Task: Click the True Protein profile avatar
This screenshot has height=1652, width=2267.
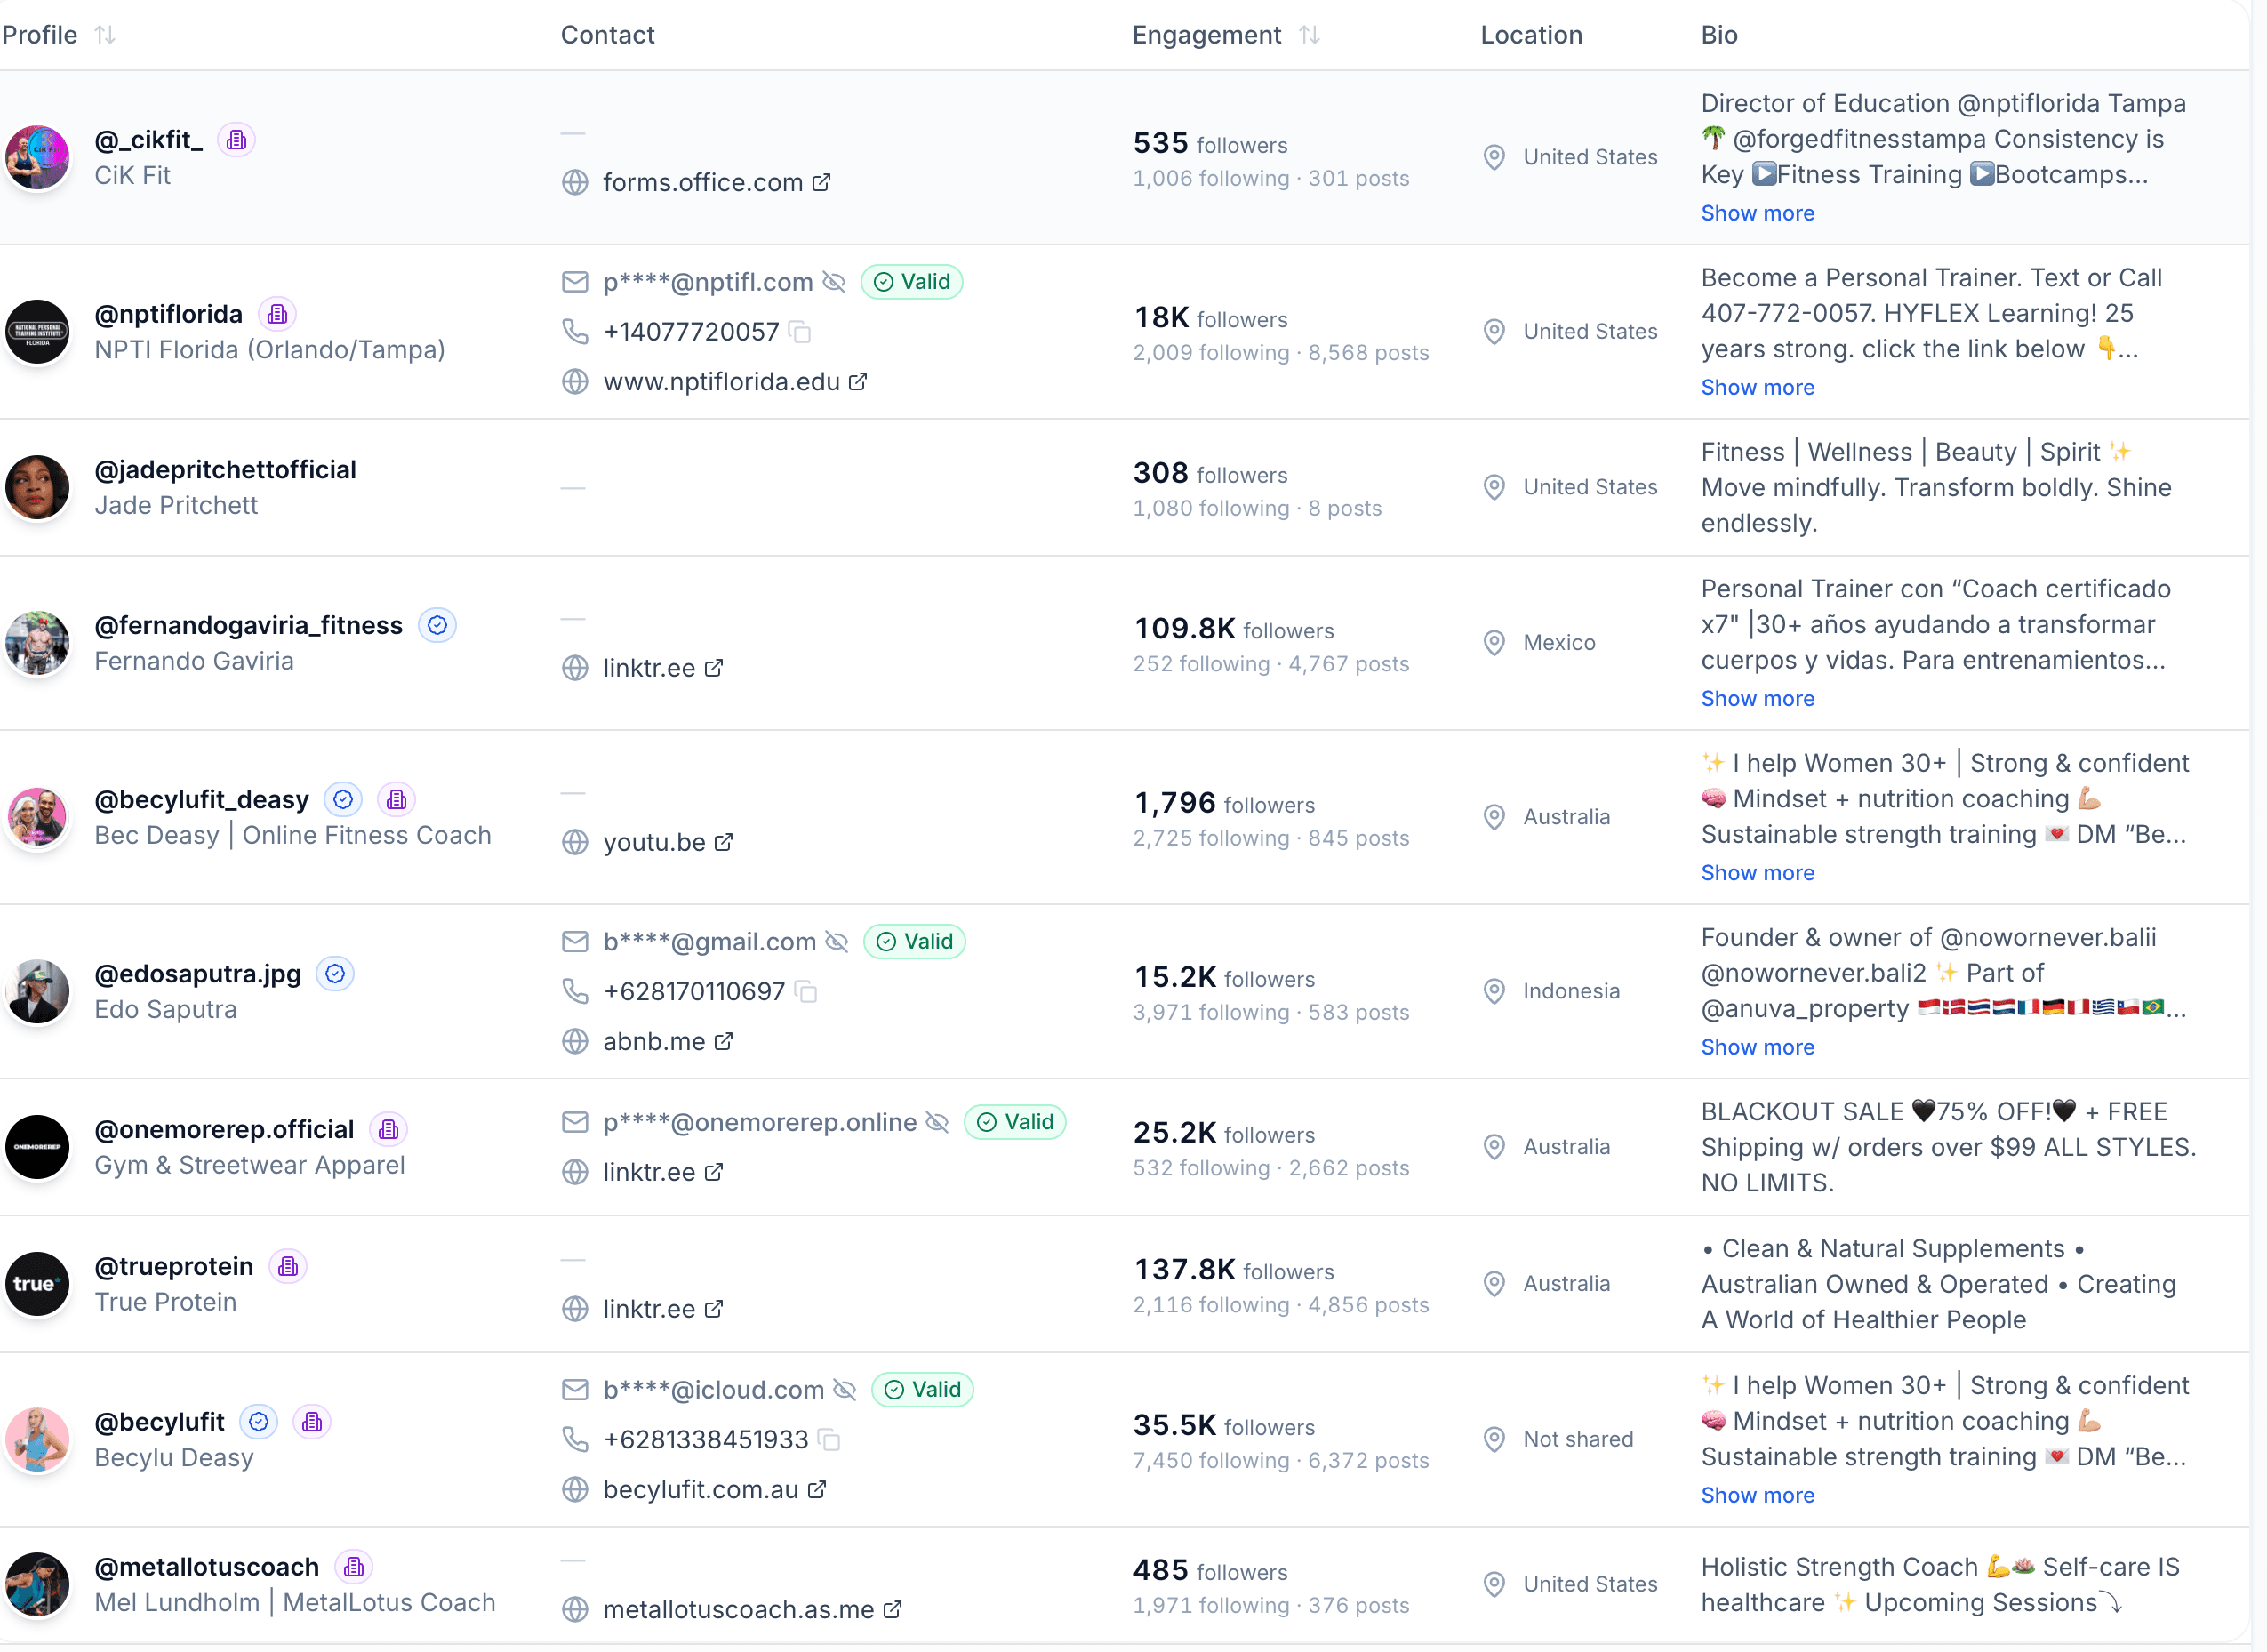Action: [37, 1285]
